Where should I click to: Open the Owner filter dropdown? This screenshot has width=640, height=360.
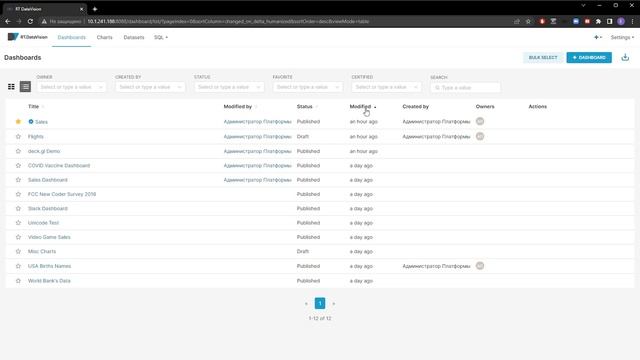coord(71,87)
